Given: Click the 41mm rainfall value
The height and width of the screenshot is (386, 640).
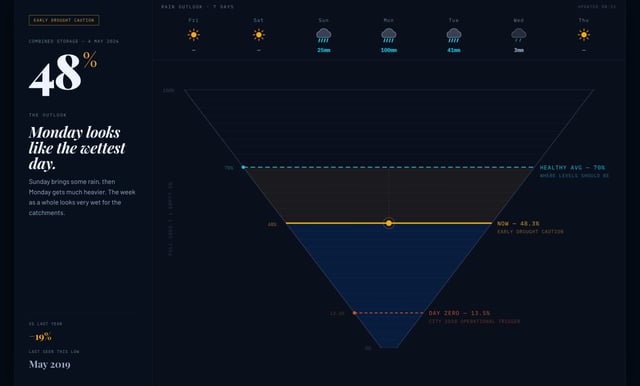Looking at the screenshot, I should coord(454,50).
